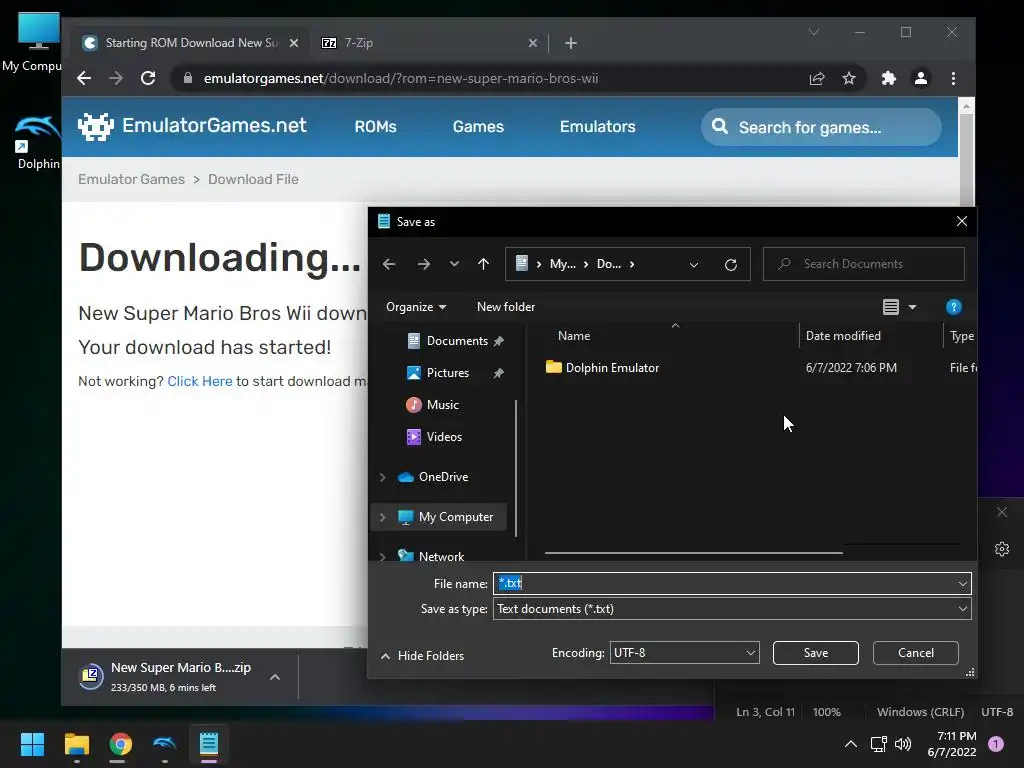Image resolution: width=1024 pixels, height=768 pixels.
Task: Open help in the Save as dialog
Action: point(953,307)
